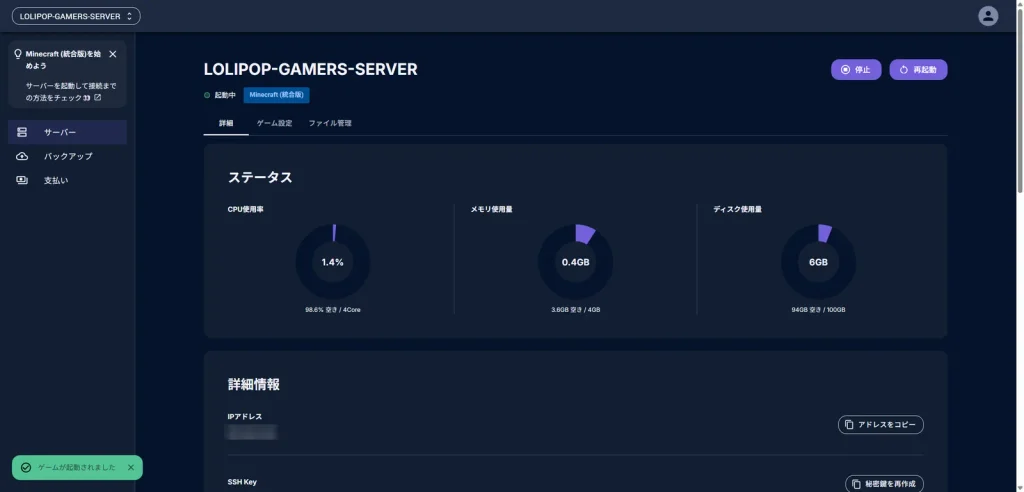Screen dimensions: 1024x492
Task: Restart the server with 再起動 button
Action: coord(918,70)
